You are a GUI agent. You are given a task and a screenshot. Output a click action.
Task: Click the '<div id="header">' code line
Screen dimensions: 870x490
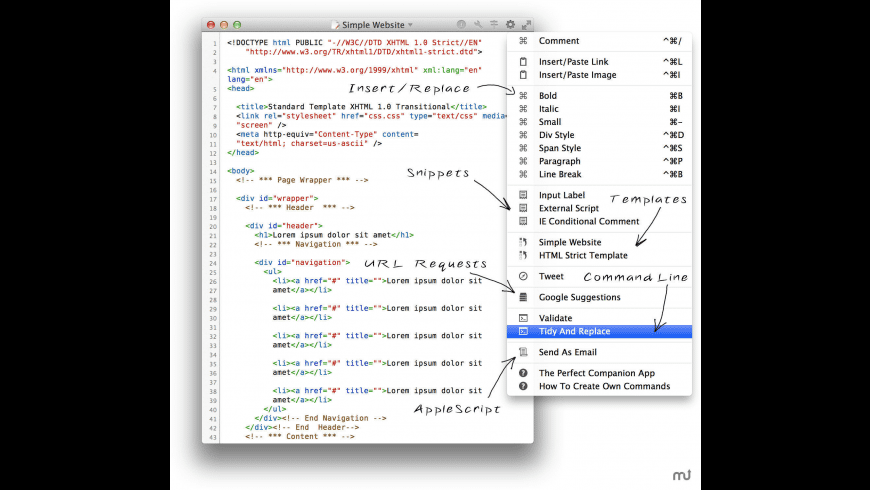coord(284,226)
